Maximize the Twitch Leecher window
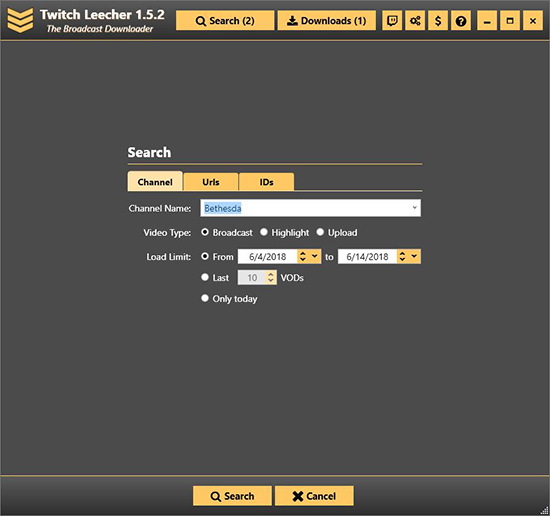Viewport: 550px width, 516px height. tap(510, 21)
